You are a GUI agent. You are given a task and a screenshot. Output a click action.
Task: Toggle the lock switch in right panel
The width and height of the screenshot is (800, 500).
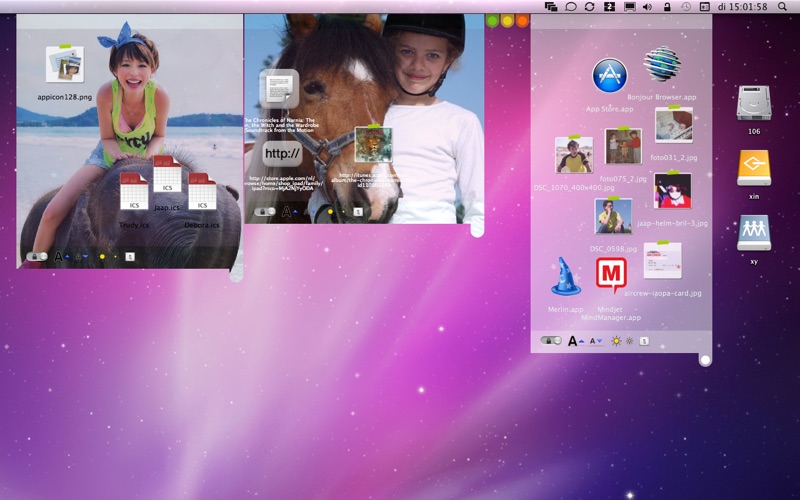[550, 341]
